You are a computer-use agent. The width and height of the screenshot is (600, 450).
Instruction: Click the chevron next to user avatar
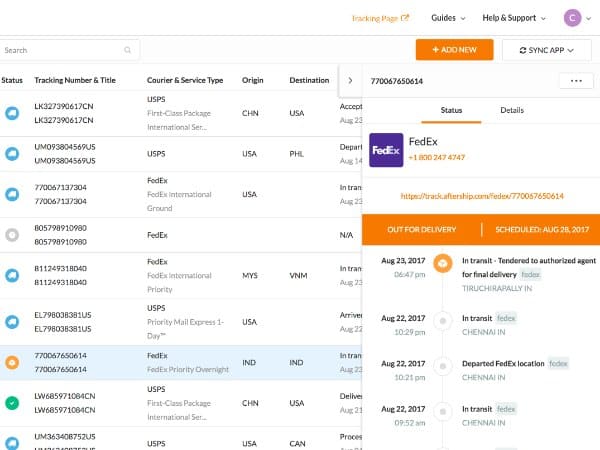pos(589,18)
